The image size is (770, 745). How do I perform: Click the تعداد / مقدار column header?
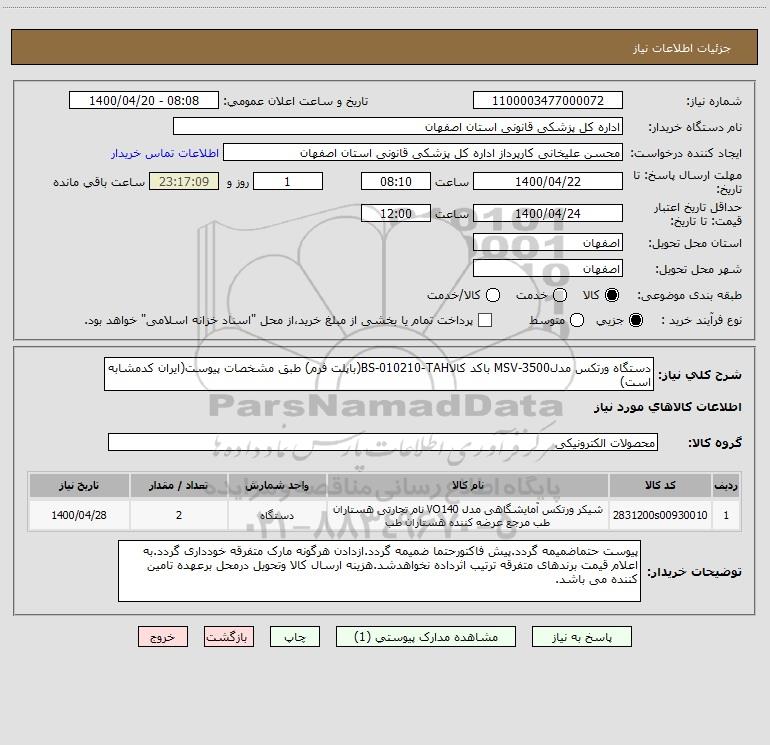click(179, 485)
